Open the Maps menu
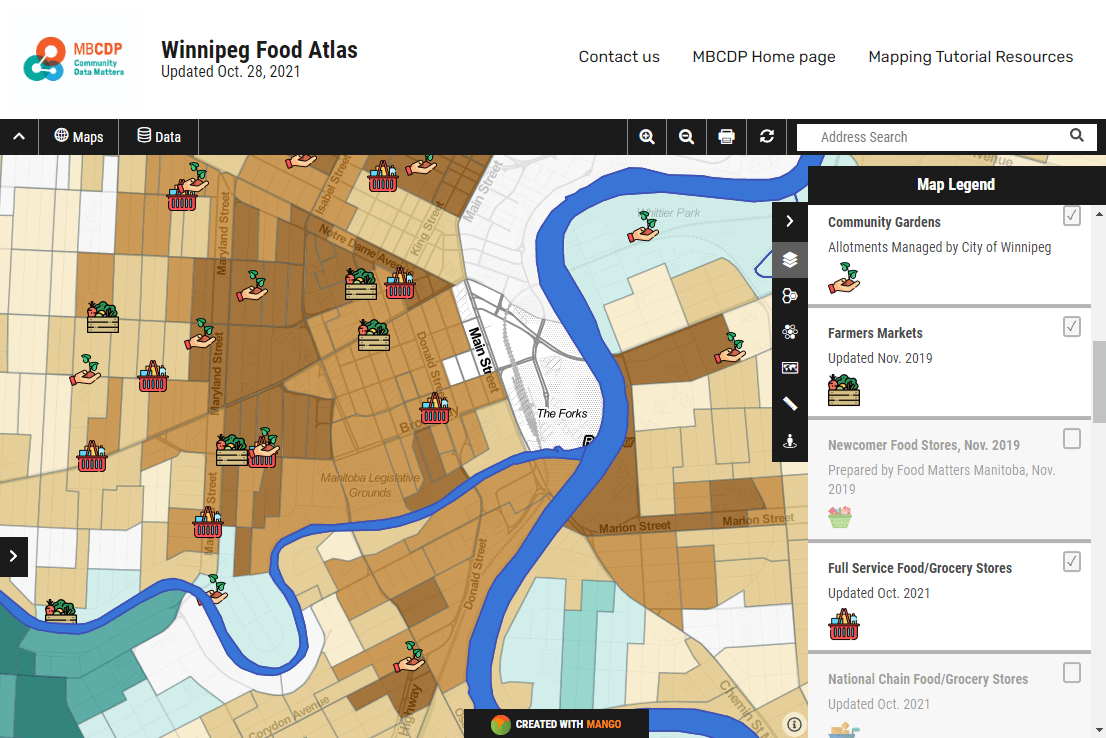 pos(79,137)
